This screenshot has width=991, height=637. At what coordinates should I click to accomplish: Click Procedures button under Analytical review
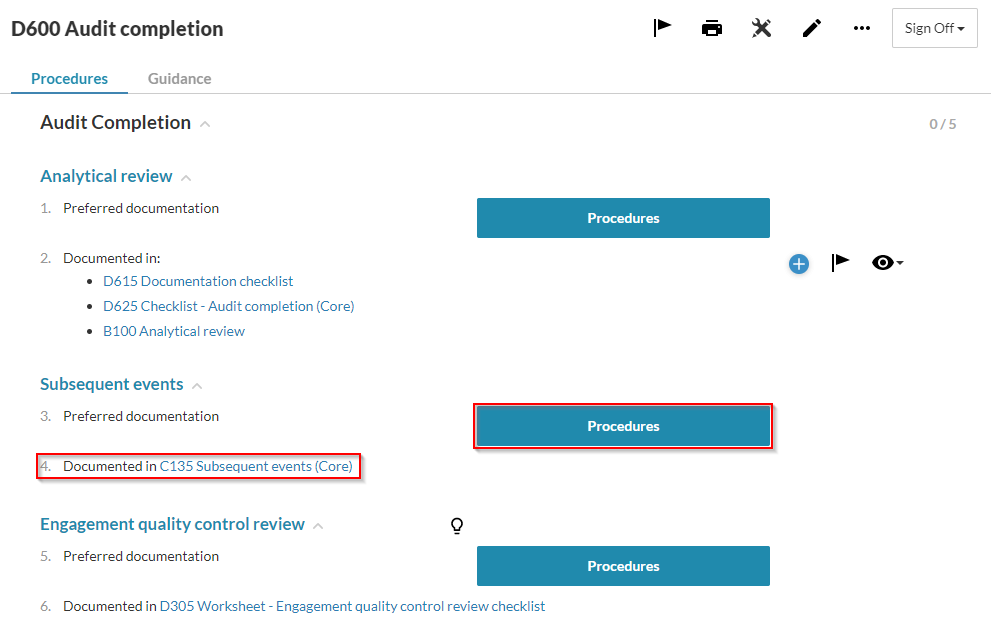pos(623,218)
